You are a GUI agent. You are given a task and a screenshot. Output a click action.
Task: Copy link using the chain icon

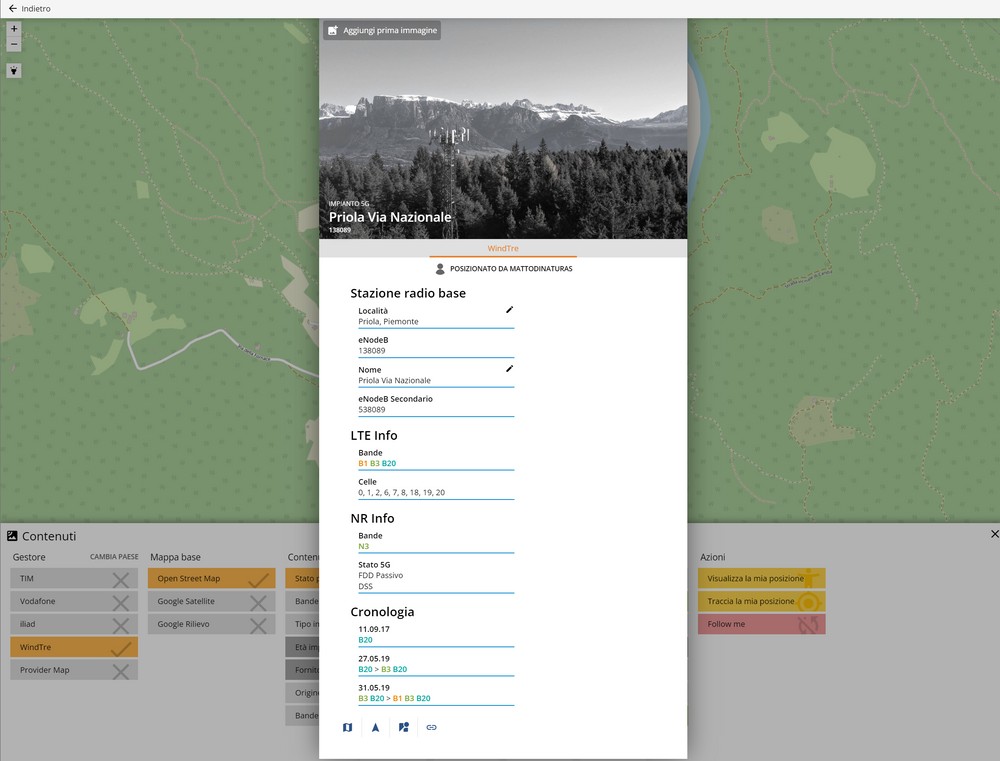point(431,727)
